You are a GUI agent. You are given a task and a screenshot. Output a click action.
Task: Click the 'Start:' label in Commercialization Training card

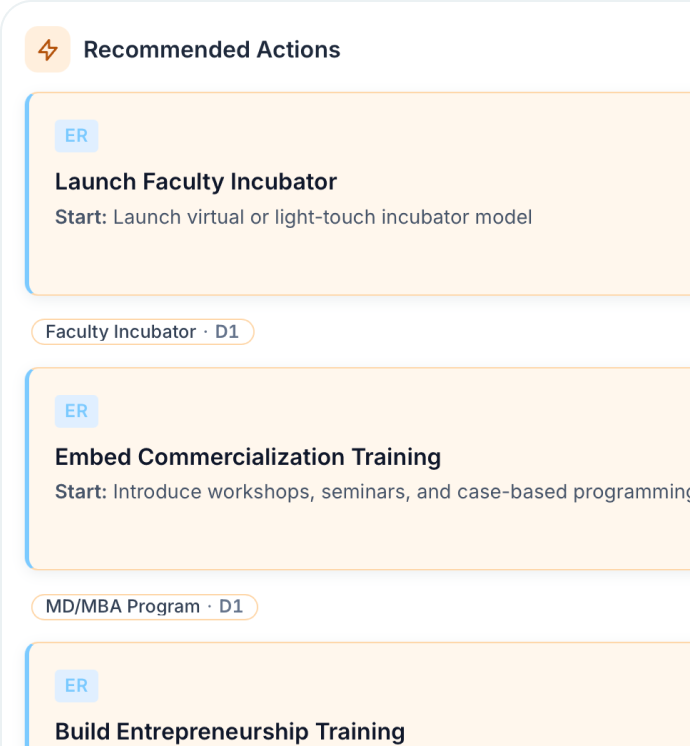pyautogui.click(x=80, y=492)
